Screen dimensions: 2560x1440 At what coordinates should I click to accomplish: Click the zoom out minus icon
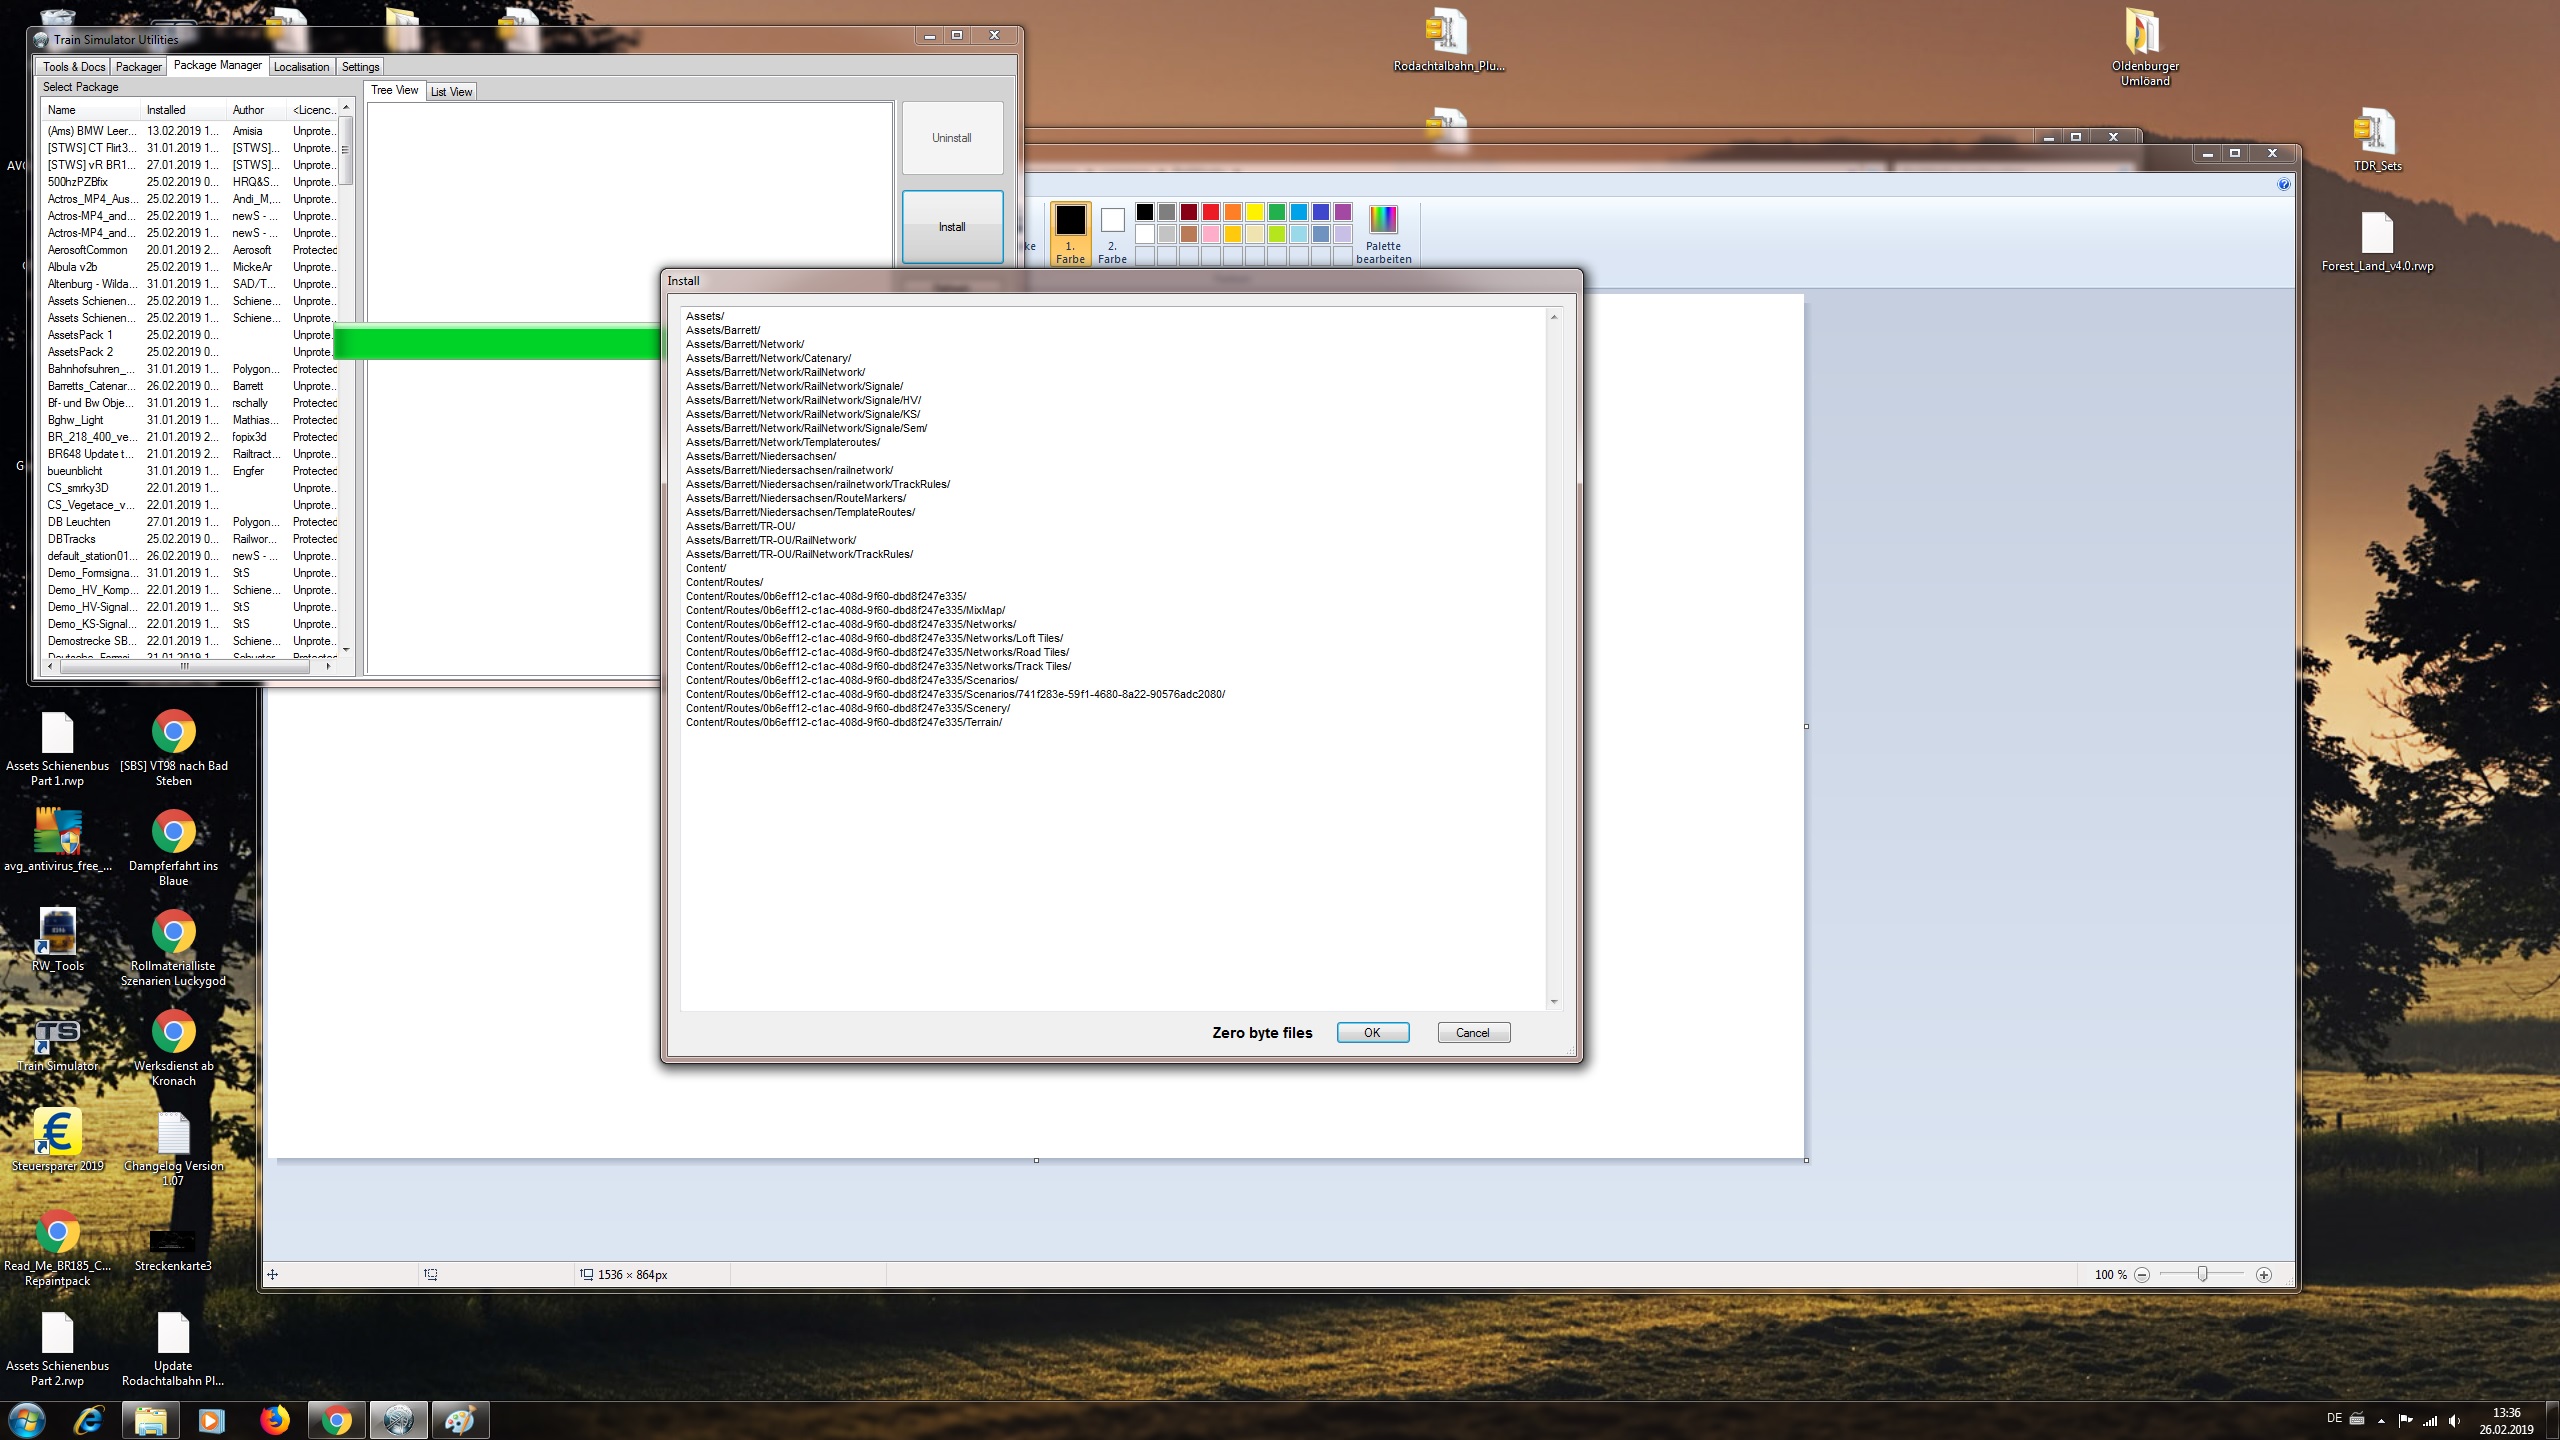coord(2142,1275)
